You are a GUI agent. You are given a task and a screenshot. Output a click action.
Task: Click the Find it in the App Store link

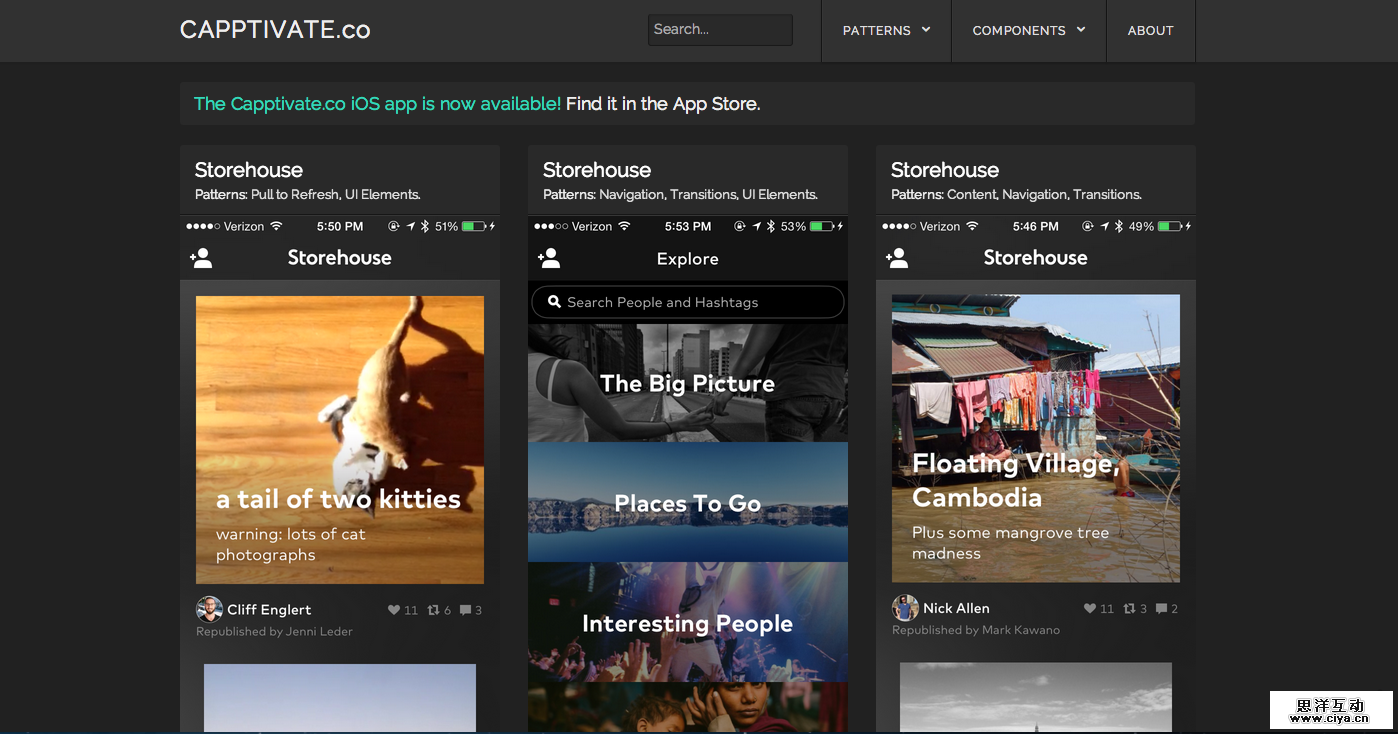[662, 103]
